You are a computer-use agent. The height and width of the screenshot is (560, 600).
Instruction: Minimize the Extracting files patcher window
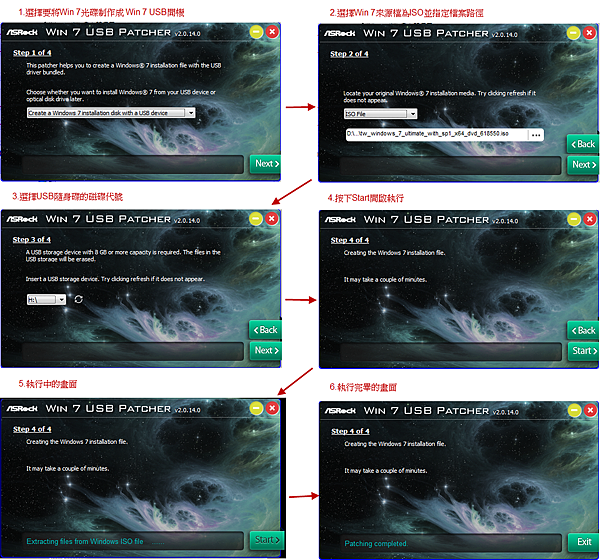point(256,408)
